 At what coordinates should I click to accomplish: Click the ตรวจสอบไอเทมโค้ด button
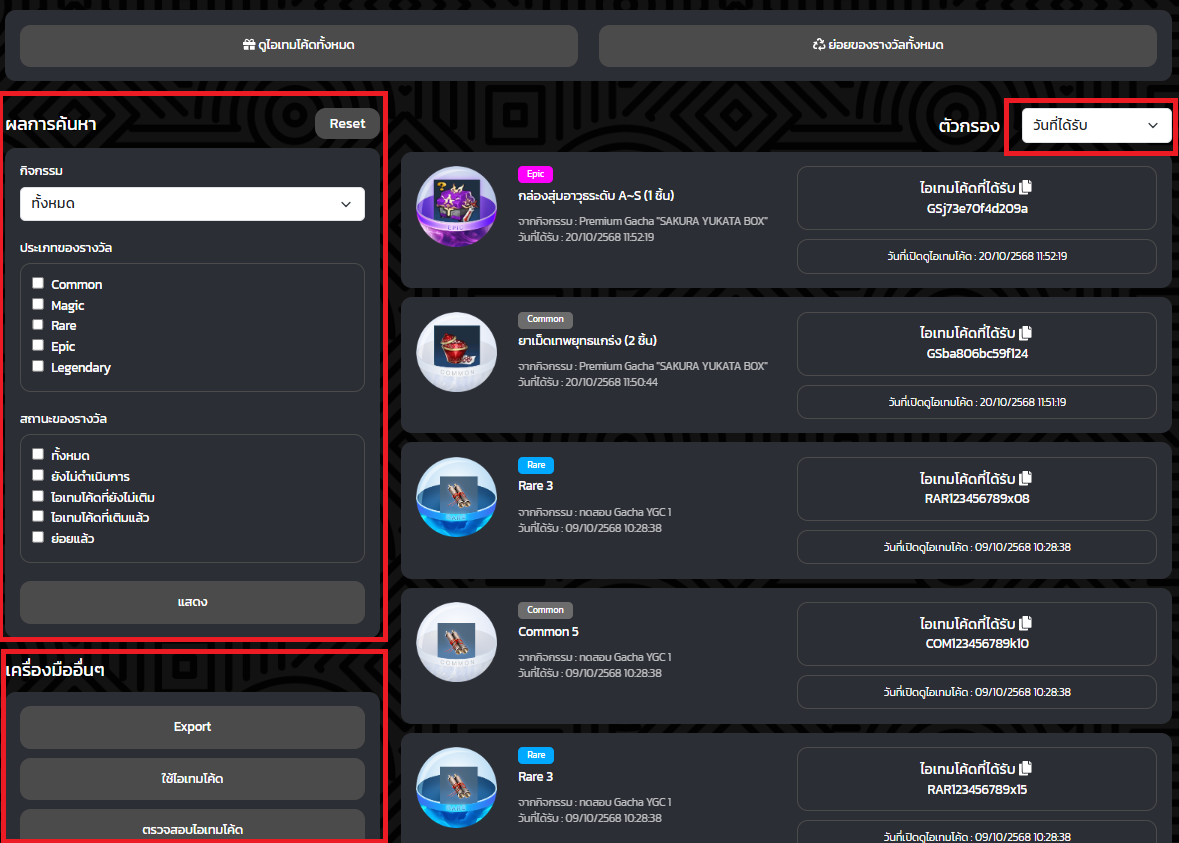tap(192, 828)
